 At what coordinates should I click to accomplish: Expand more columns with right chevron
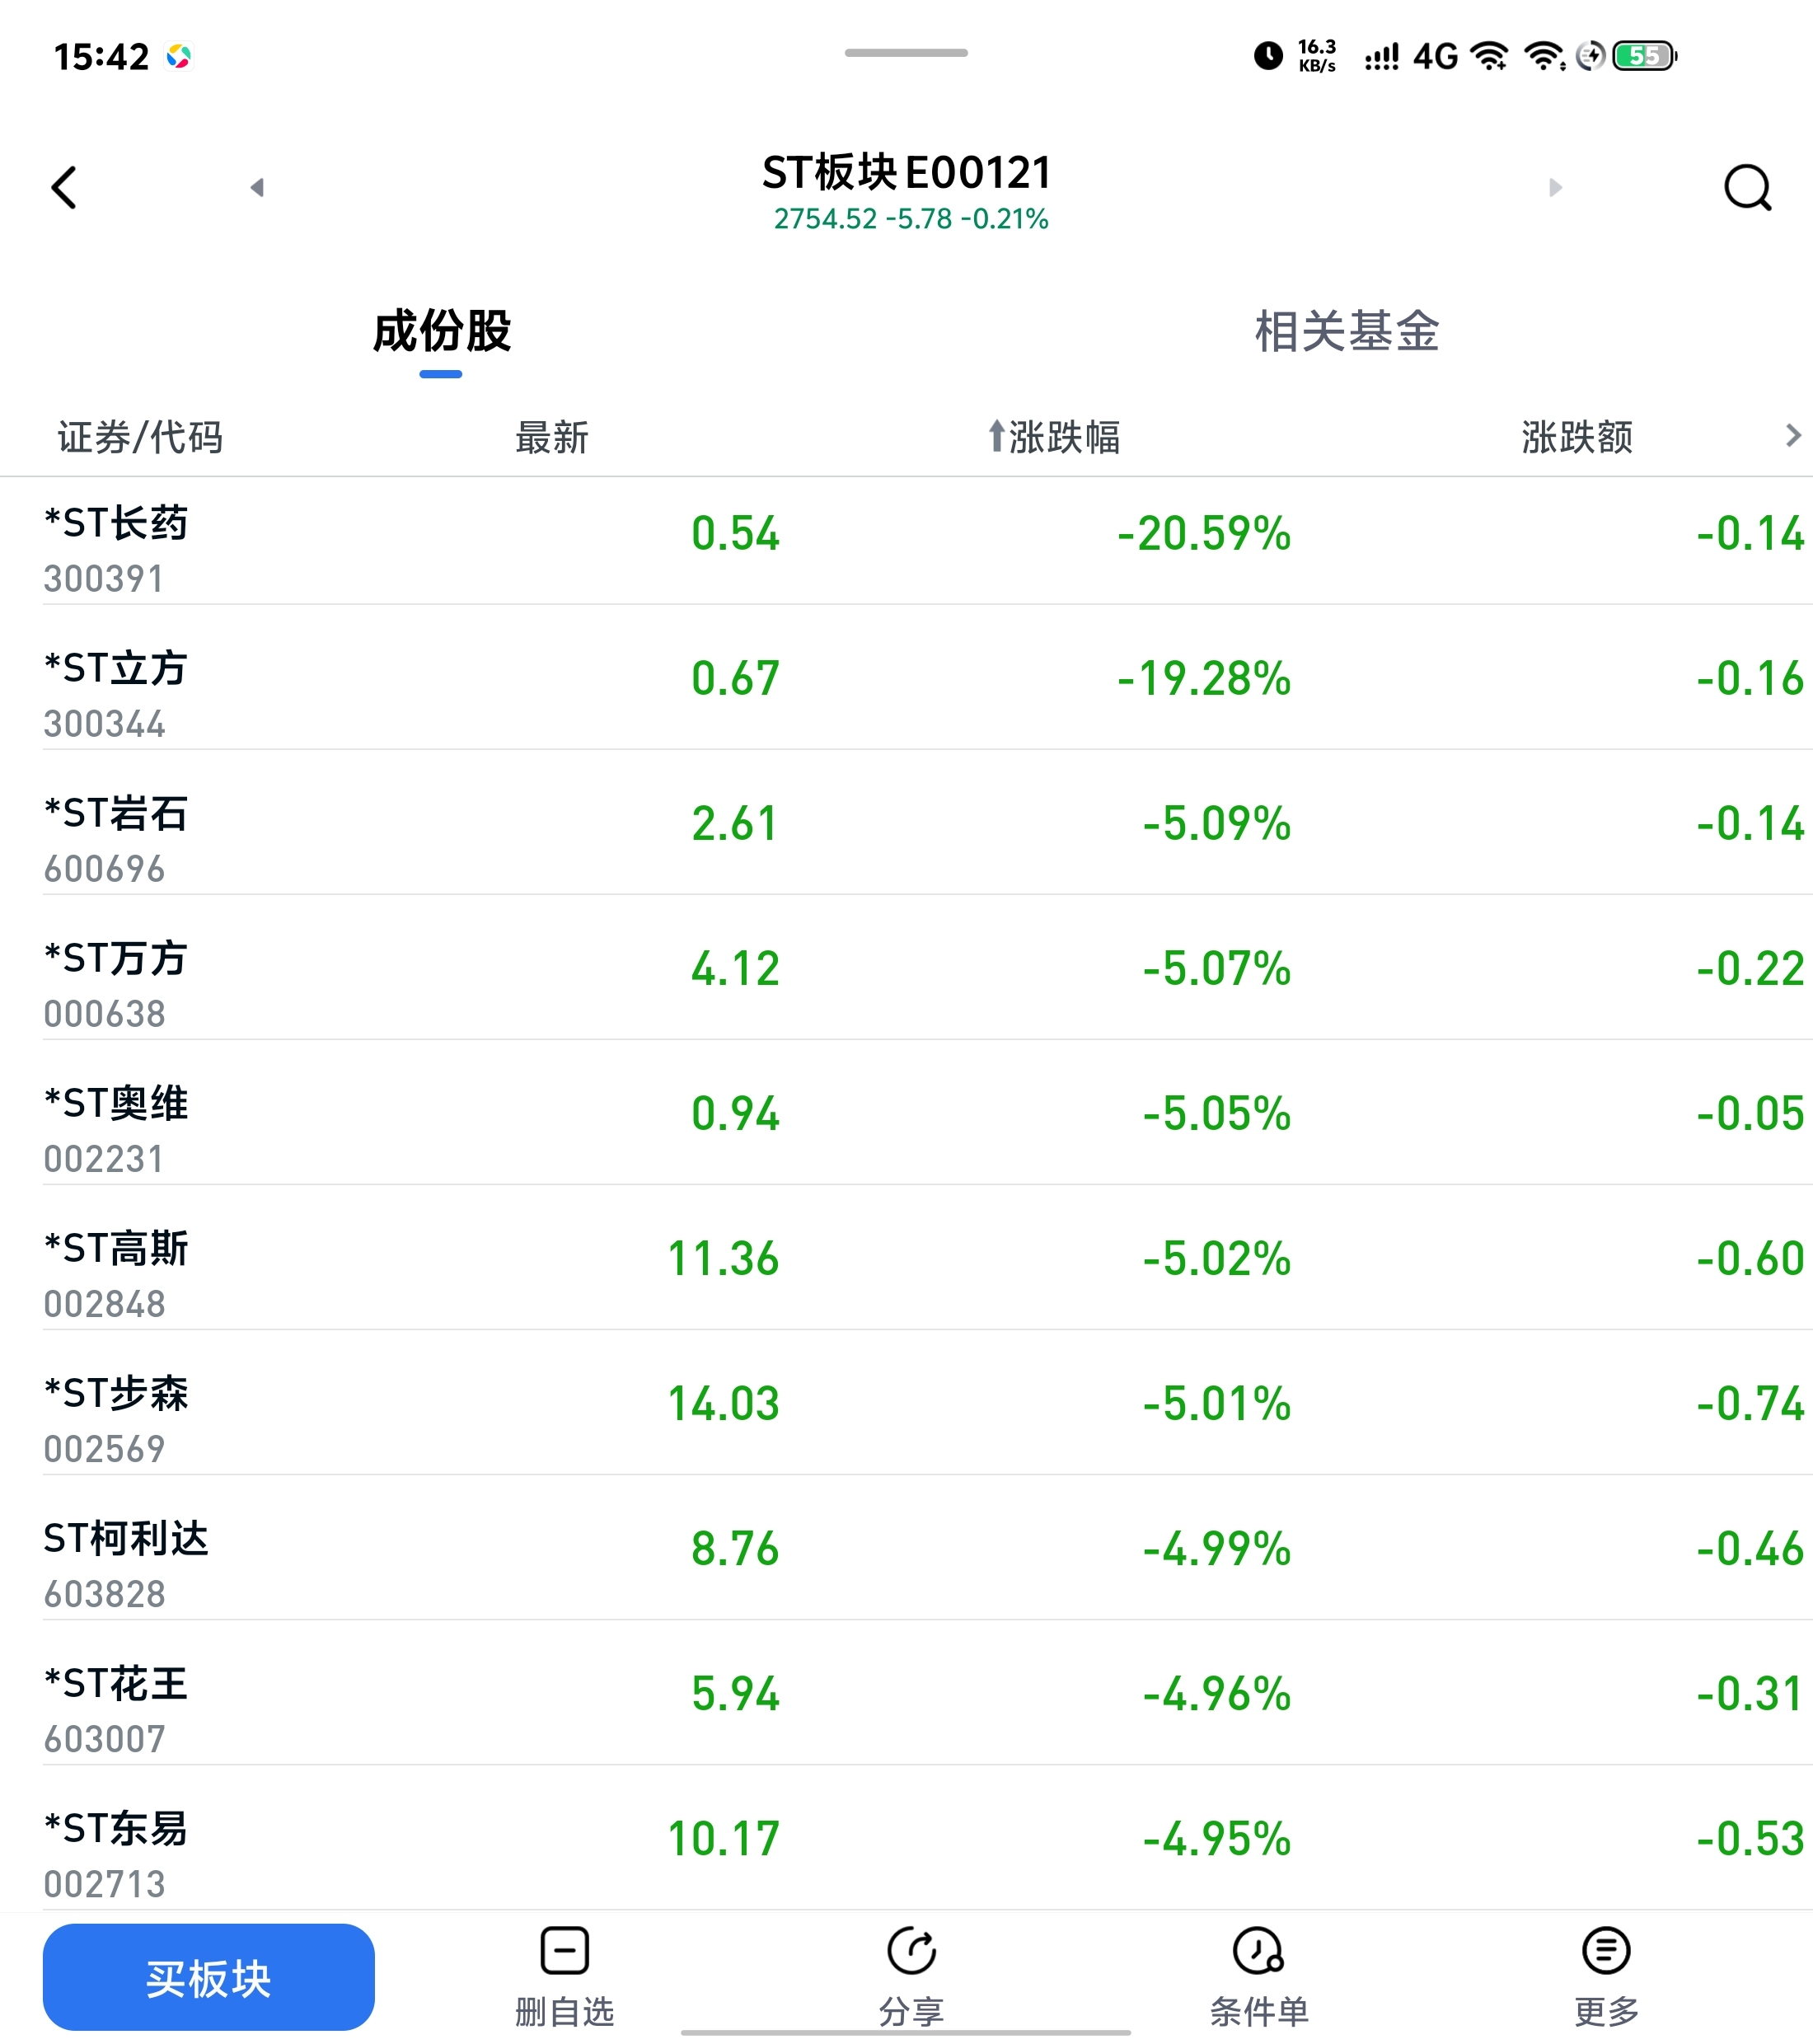click(x=1792, y=435)
